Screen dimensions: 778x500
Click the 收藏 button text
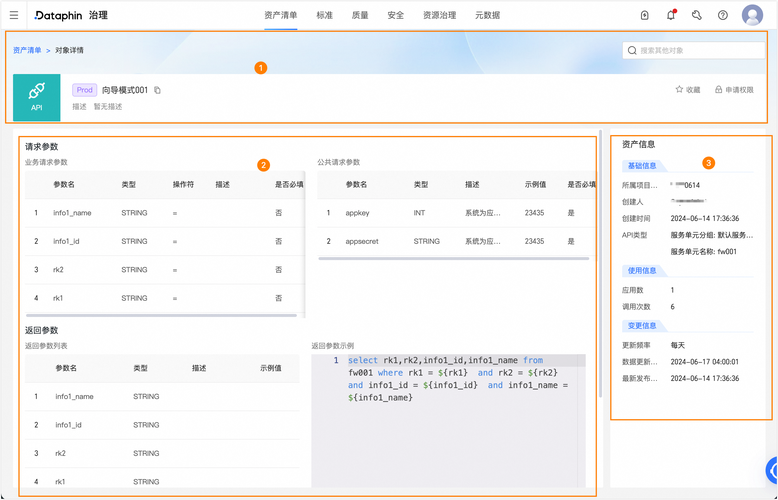click(693, 90)
